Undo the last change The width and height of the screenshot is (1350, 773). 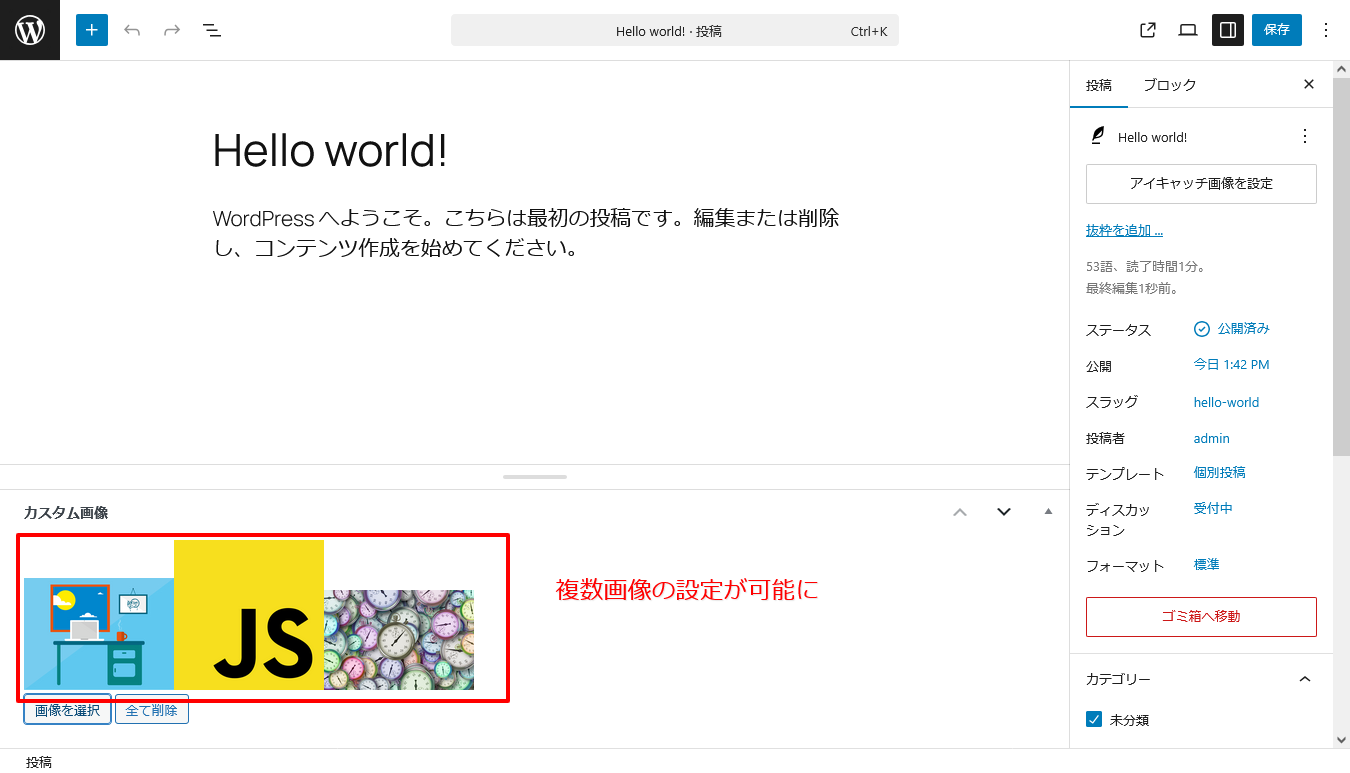click(132, 30)
